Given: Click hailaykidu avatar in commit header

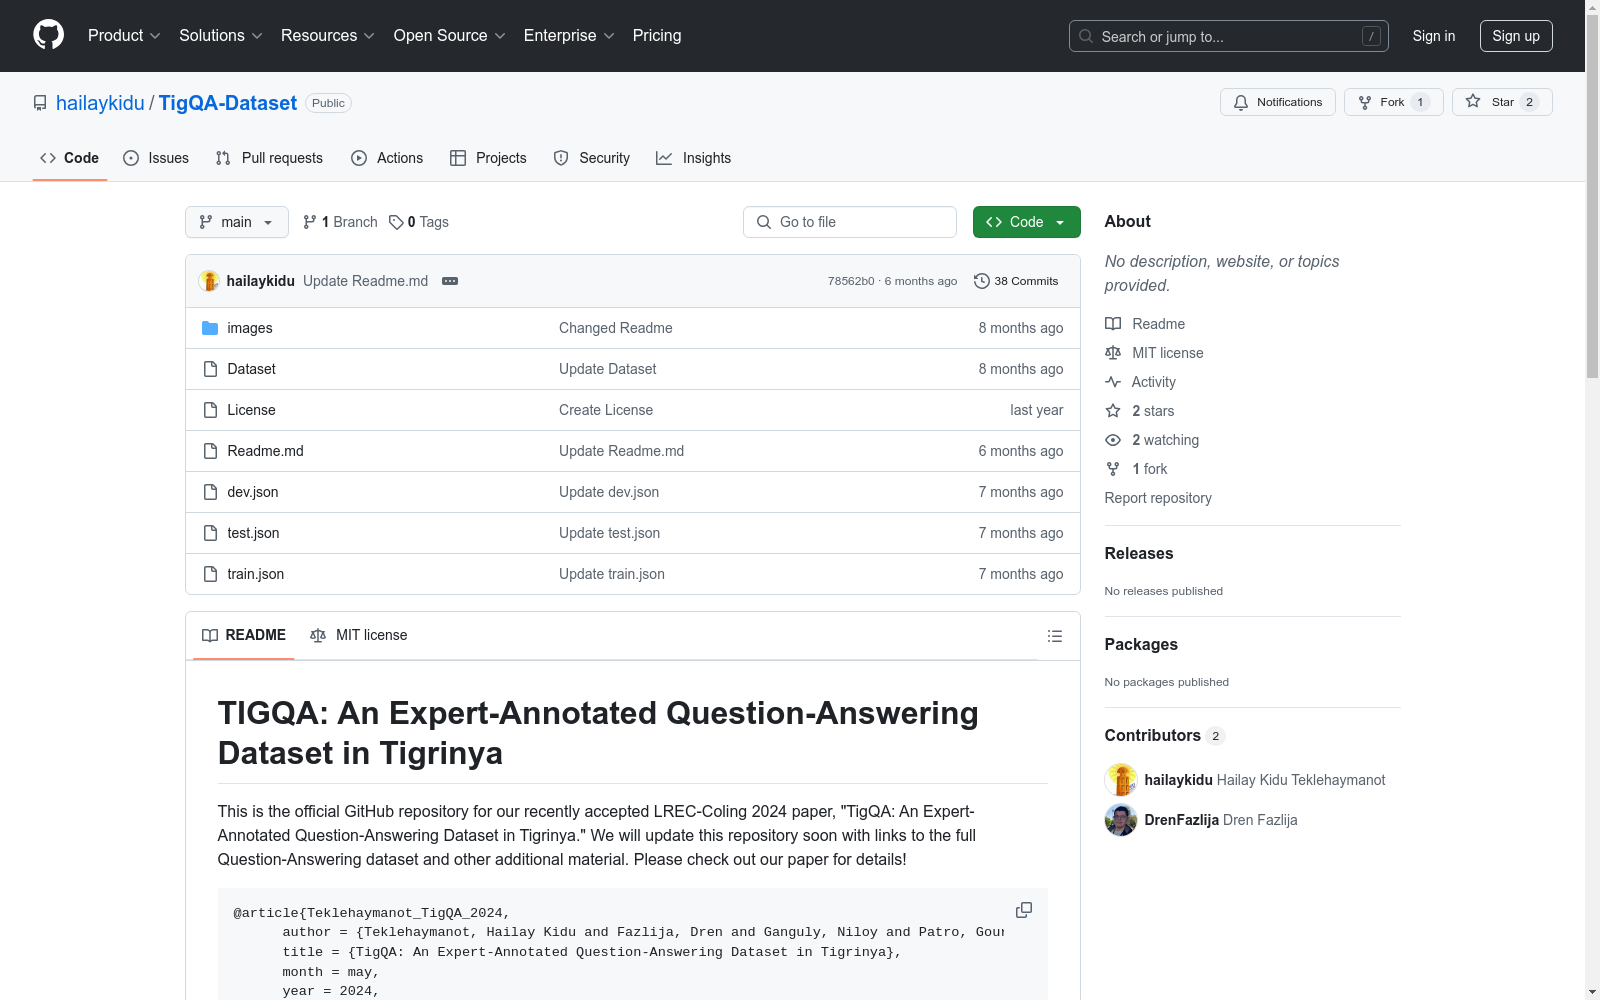Looking at the screenshot, I should click(209, 281).
